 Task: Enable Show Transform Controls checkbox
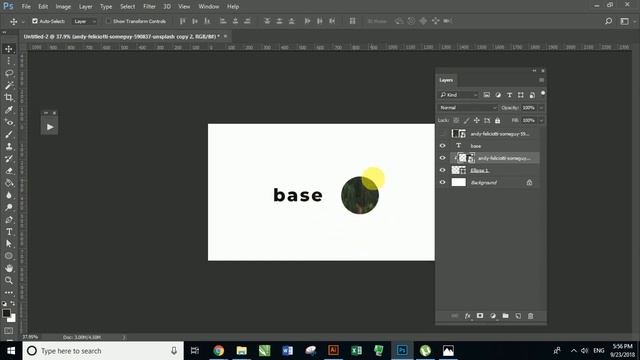point(108,21)
